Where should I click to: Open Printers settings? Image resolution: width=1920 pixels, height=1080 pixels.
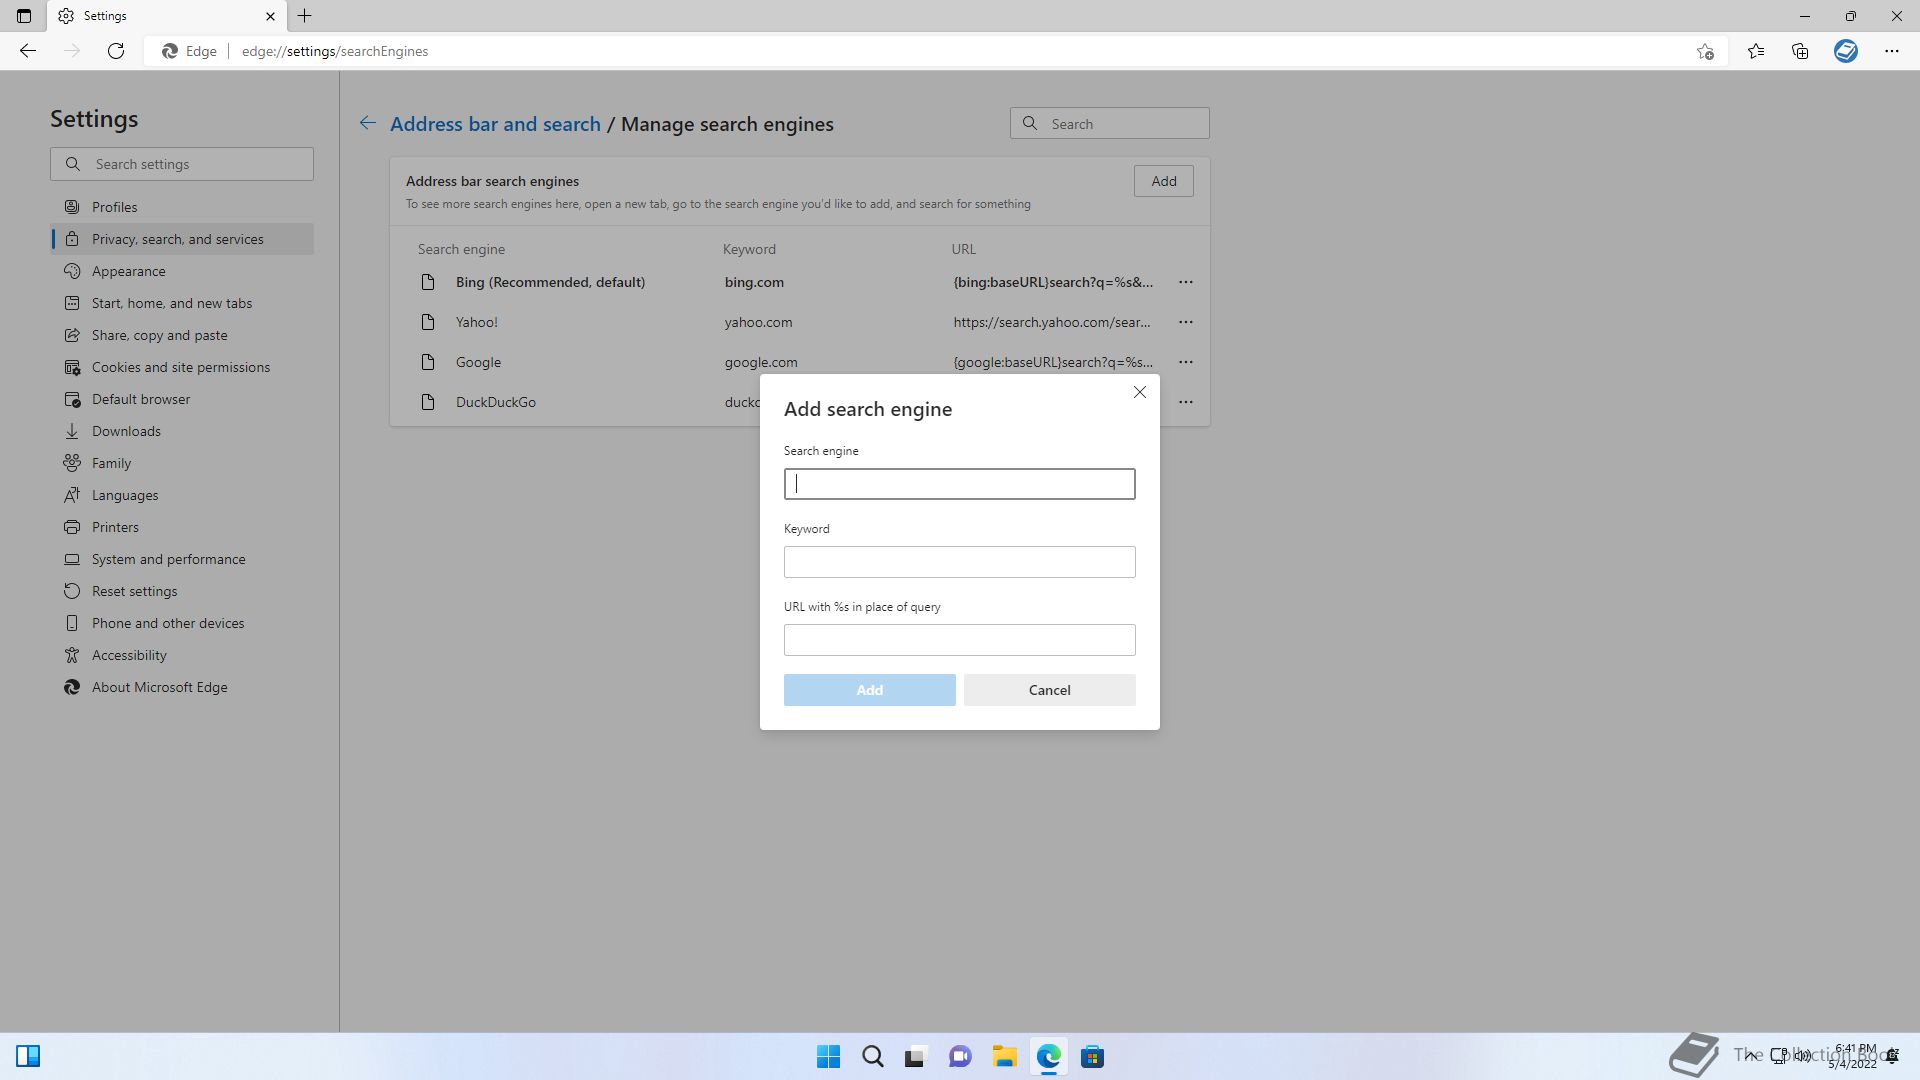click(x=182, y=527)
